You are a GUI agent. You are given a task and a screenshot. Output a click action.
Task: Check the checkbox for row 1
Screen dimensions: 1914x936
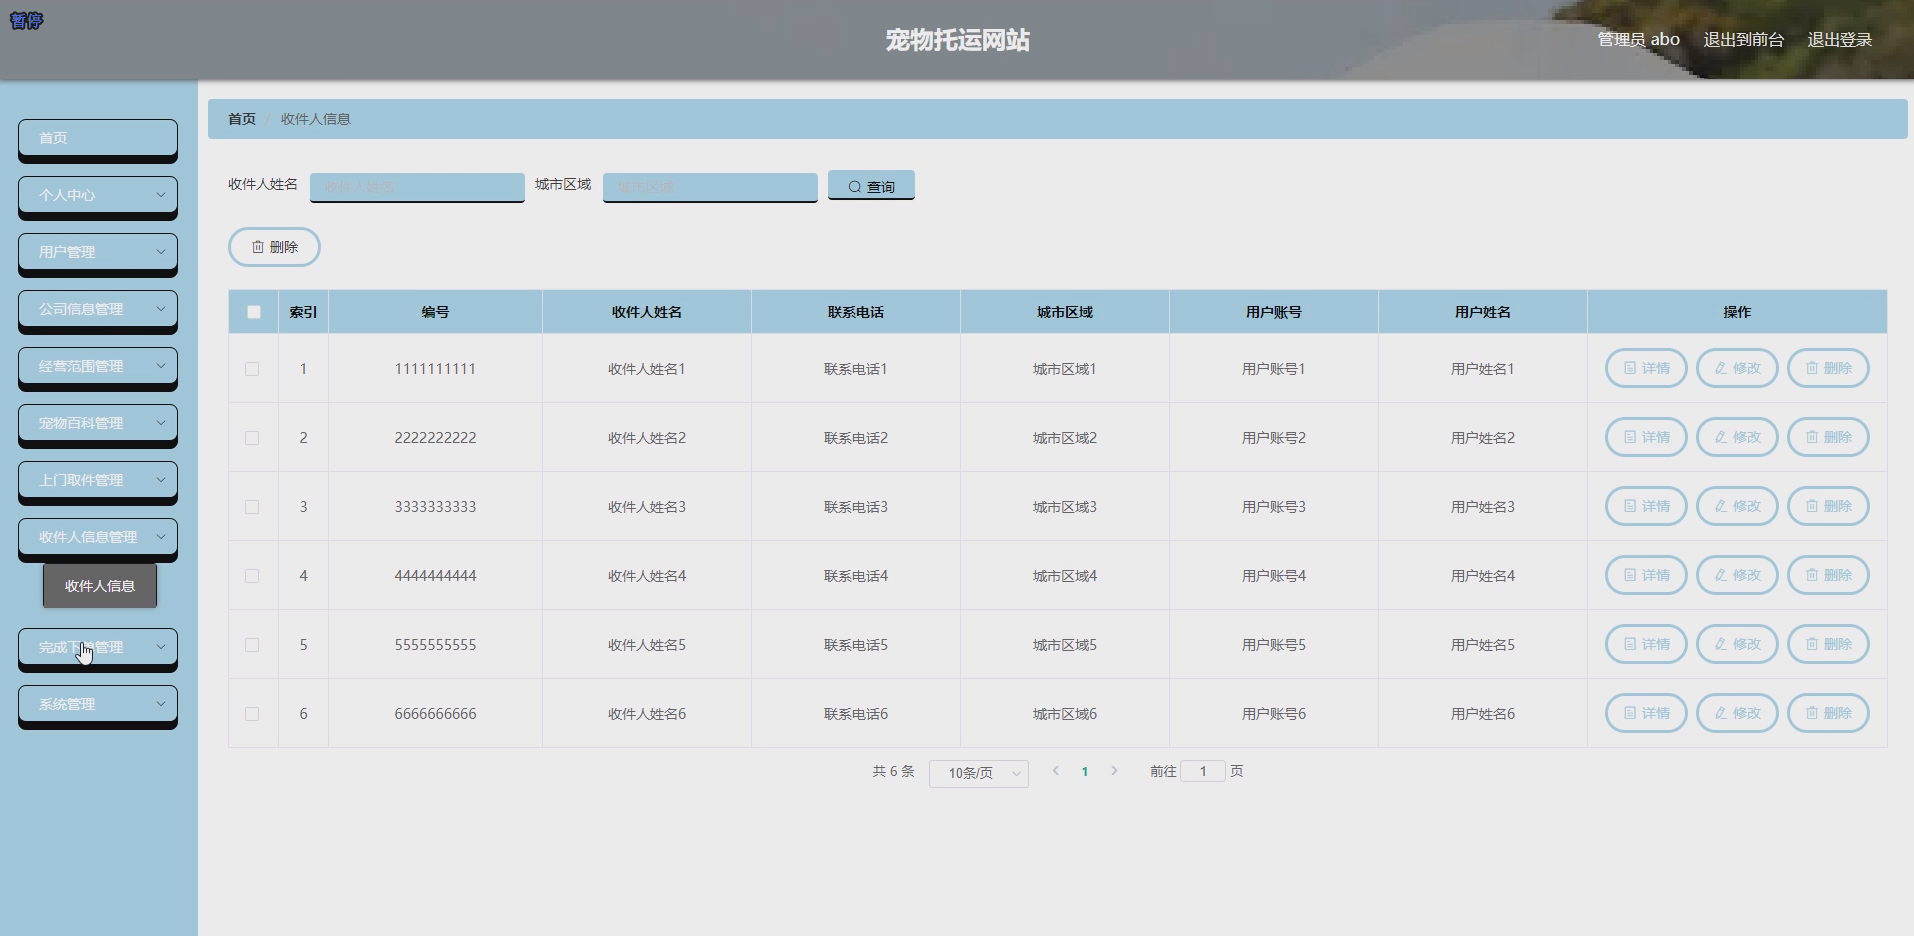pyautogui.click(x=252, y=369)
